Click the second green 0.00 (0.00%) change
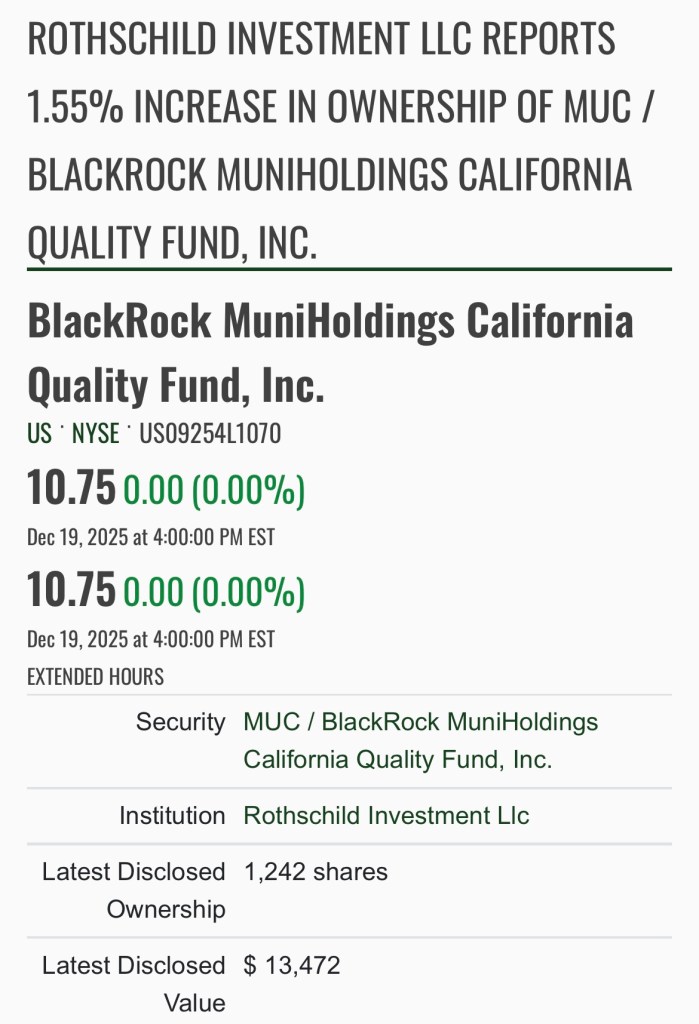699x1024 pixels. click(214, 591)
